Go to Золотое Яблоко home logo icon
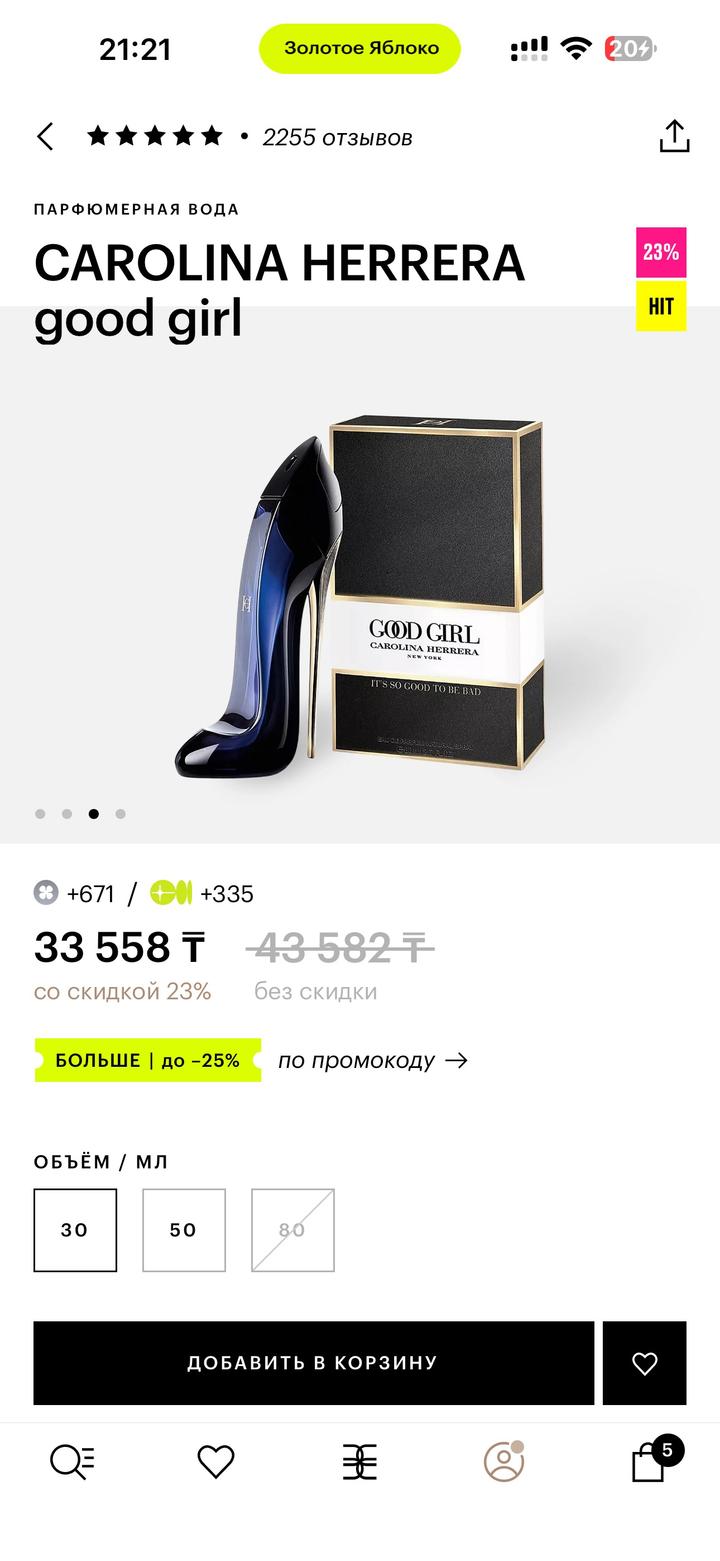 360,1463
